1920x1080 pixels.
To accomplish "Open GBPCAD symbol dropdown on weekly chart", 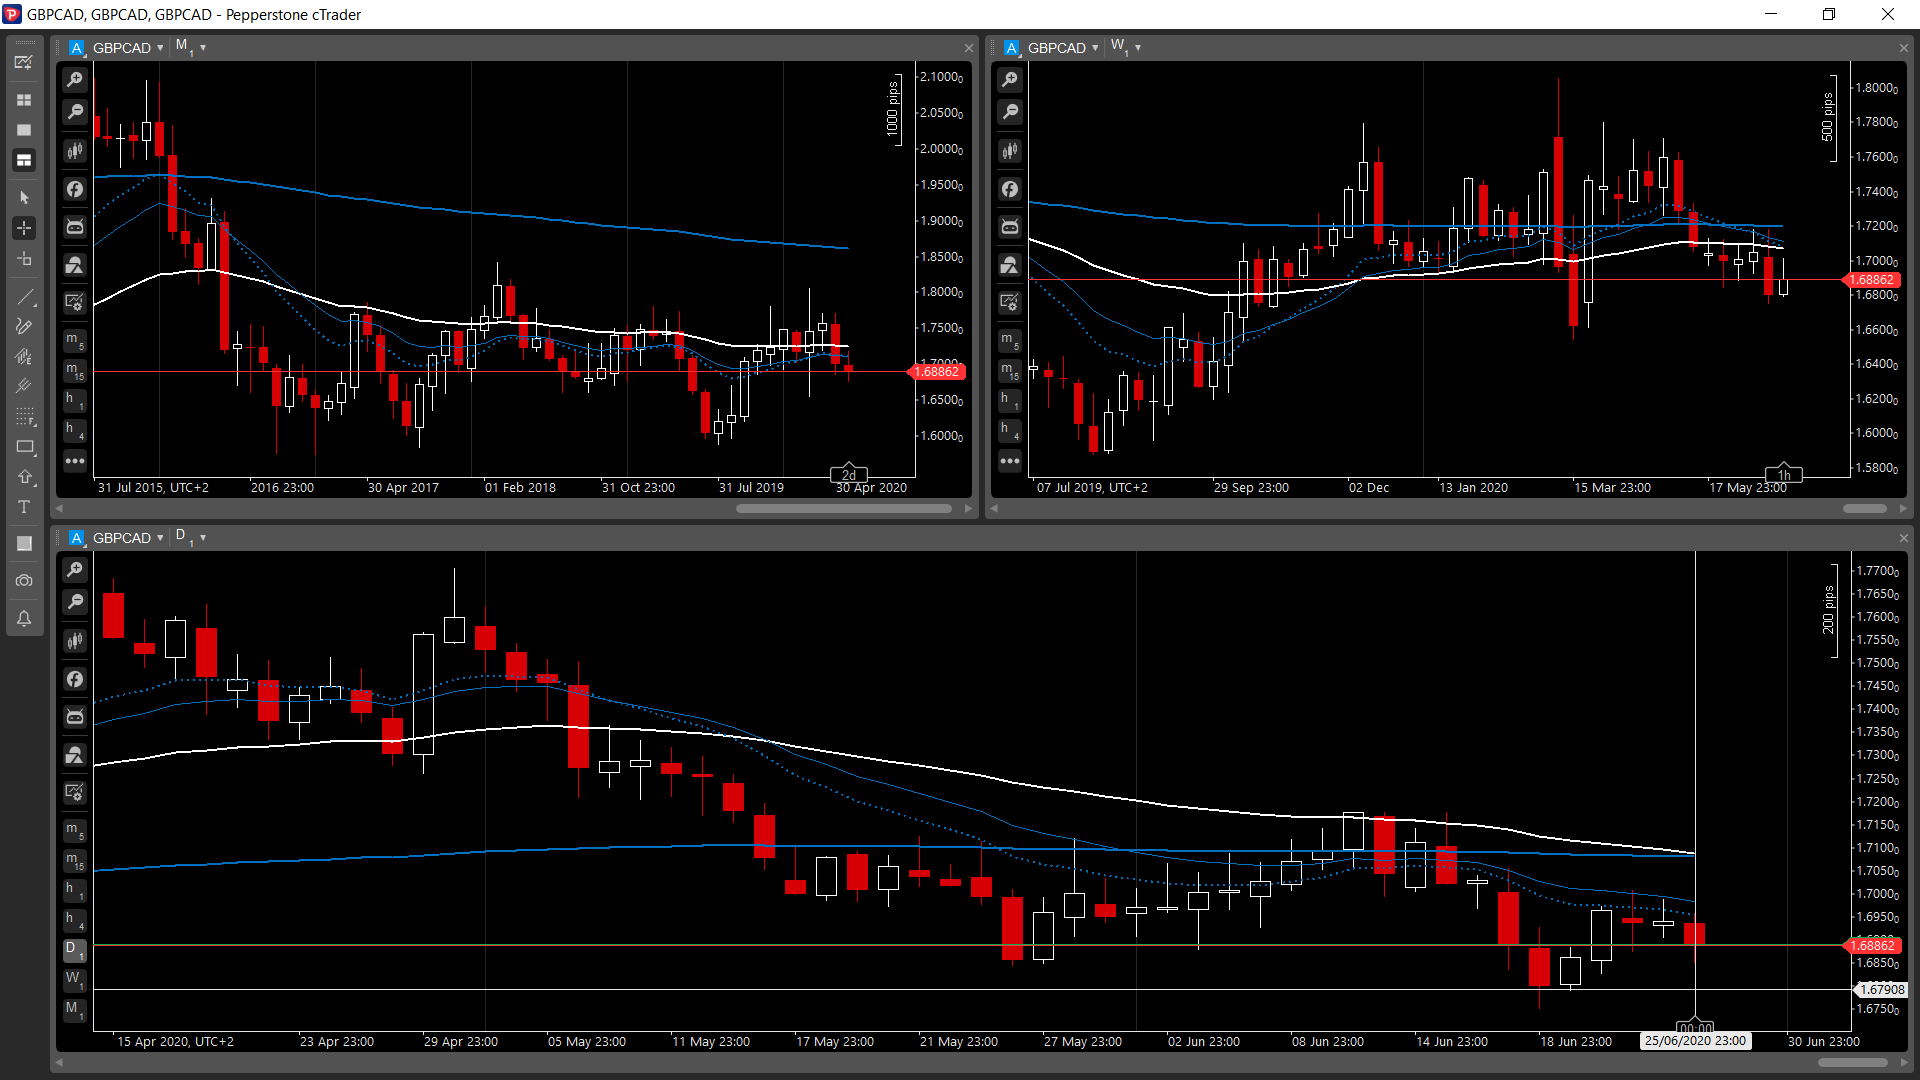I will [x=1062, y=48].
